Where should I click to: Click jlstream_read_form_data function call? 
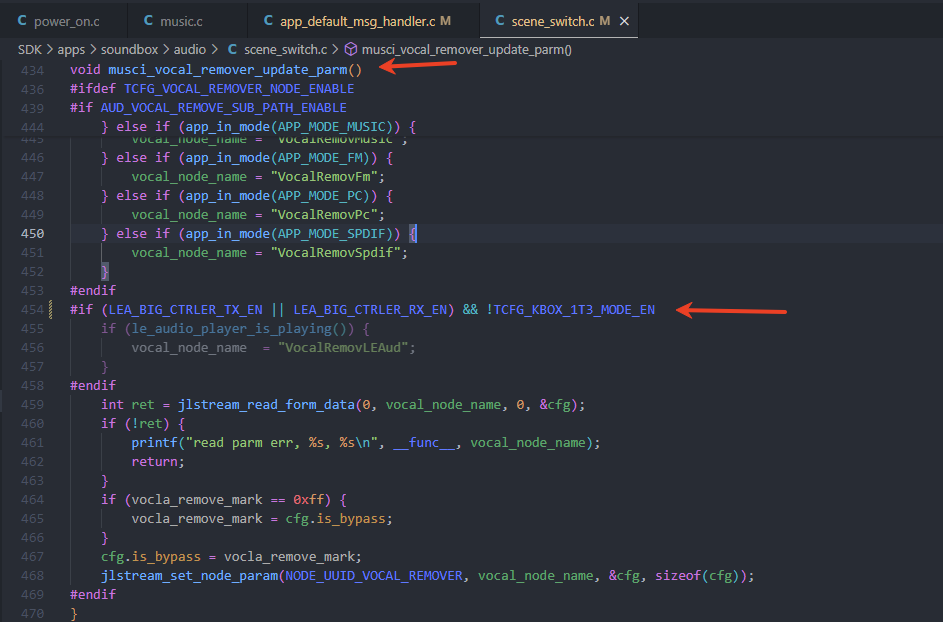[x=266, y=405]
